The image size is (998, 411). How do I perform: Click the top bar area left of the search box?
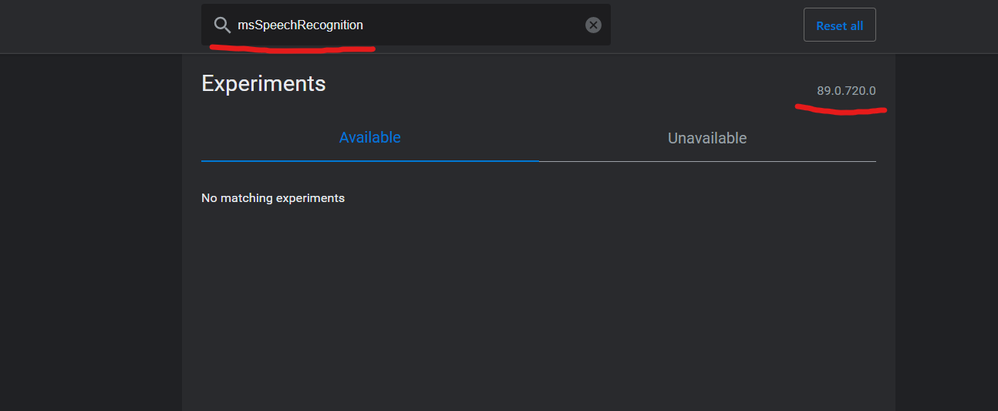(x=100, y=25)
